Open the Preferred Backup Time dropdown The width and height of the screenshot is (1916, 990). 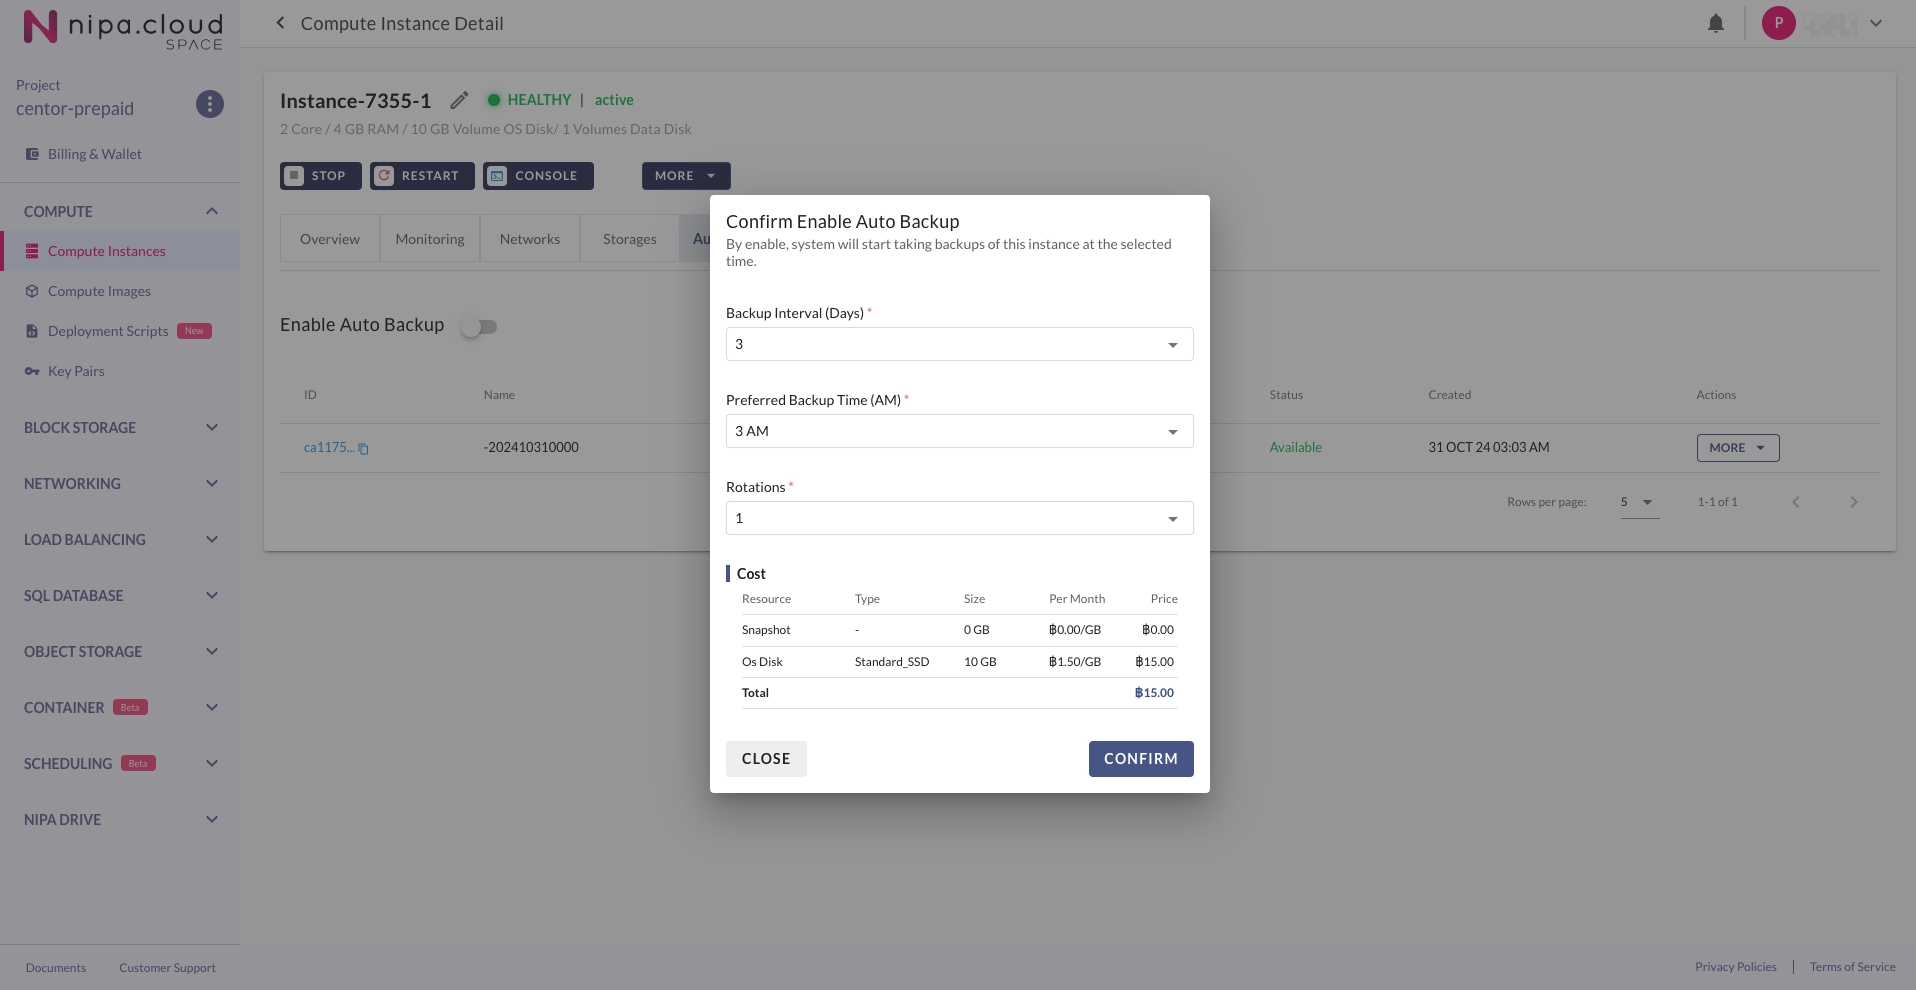[x=959, y=431]
